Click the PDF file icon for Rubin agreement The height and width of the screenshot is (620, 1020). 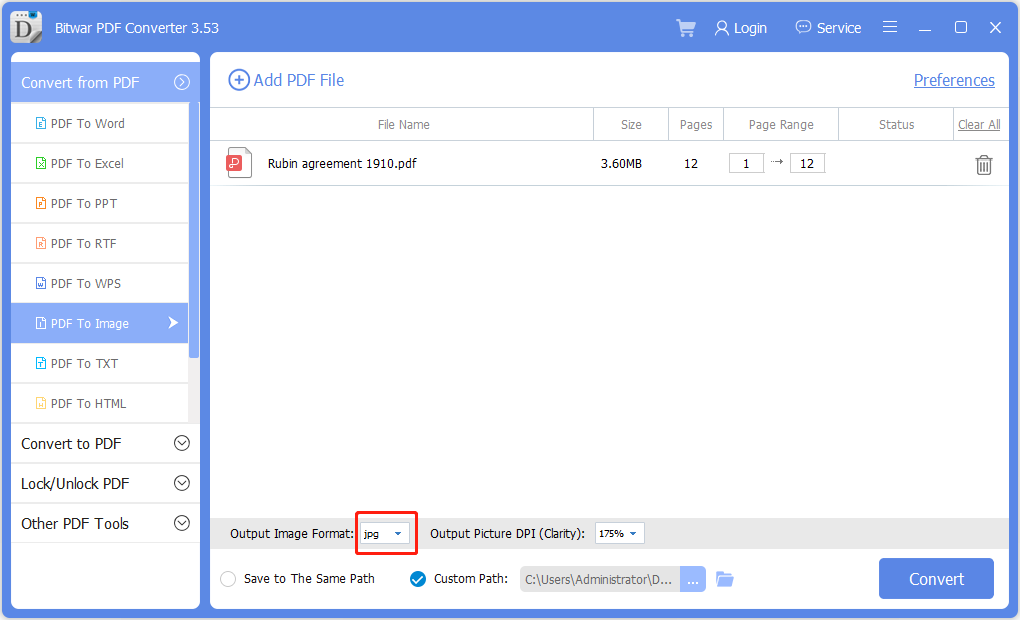[239, 163]
